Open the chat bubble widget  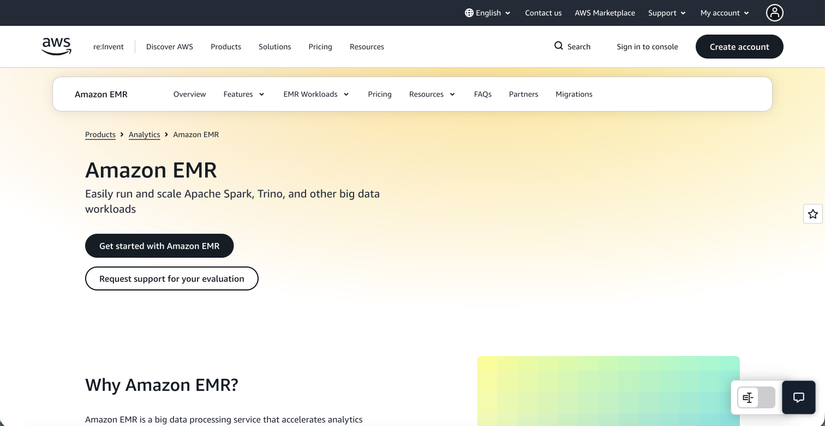pos(799,398)
